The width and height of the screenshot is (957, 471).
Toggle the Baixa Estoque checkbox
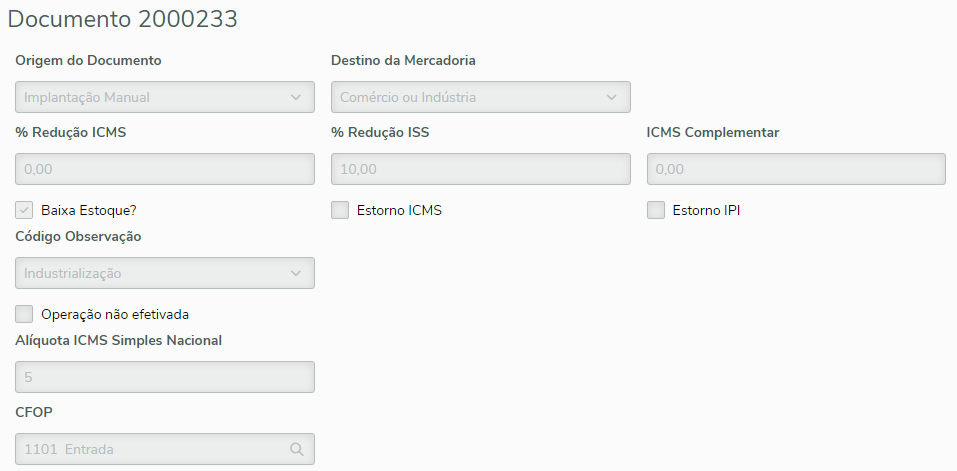pos(25,210)
